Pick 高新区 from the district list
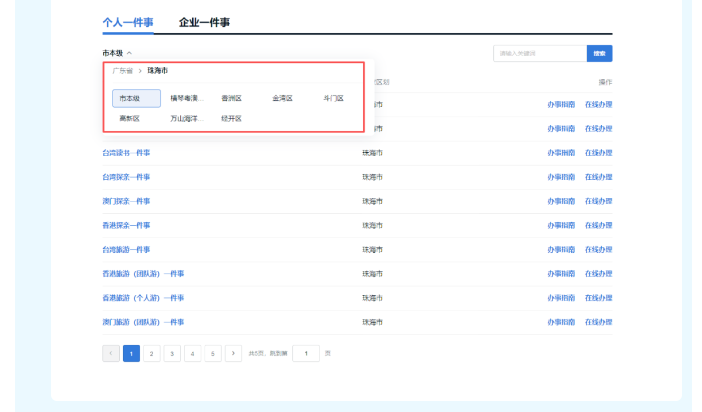 pyautogui.click(x=129, y=118)
